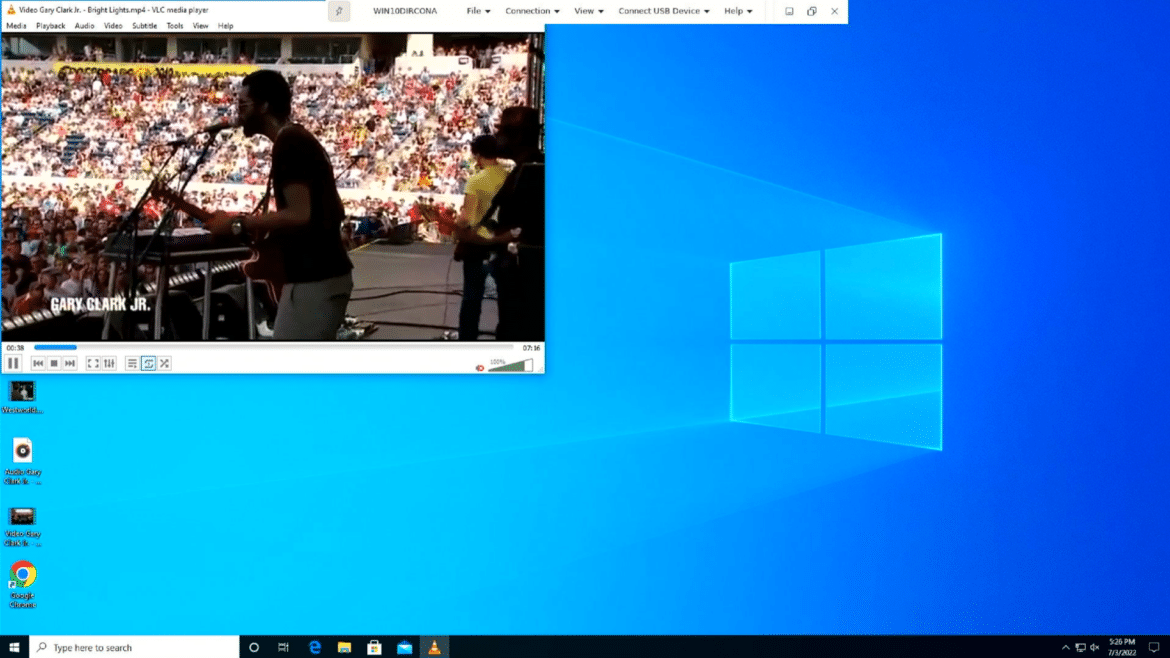Click the pin icon on remote toolbar
The width and height of the screenshot is (1170, 658).
pos(339,11)
